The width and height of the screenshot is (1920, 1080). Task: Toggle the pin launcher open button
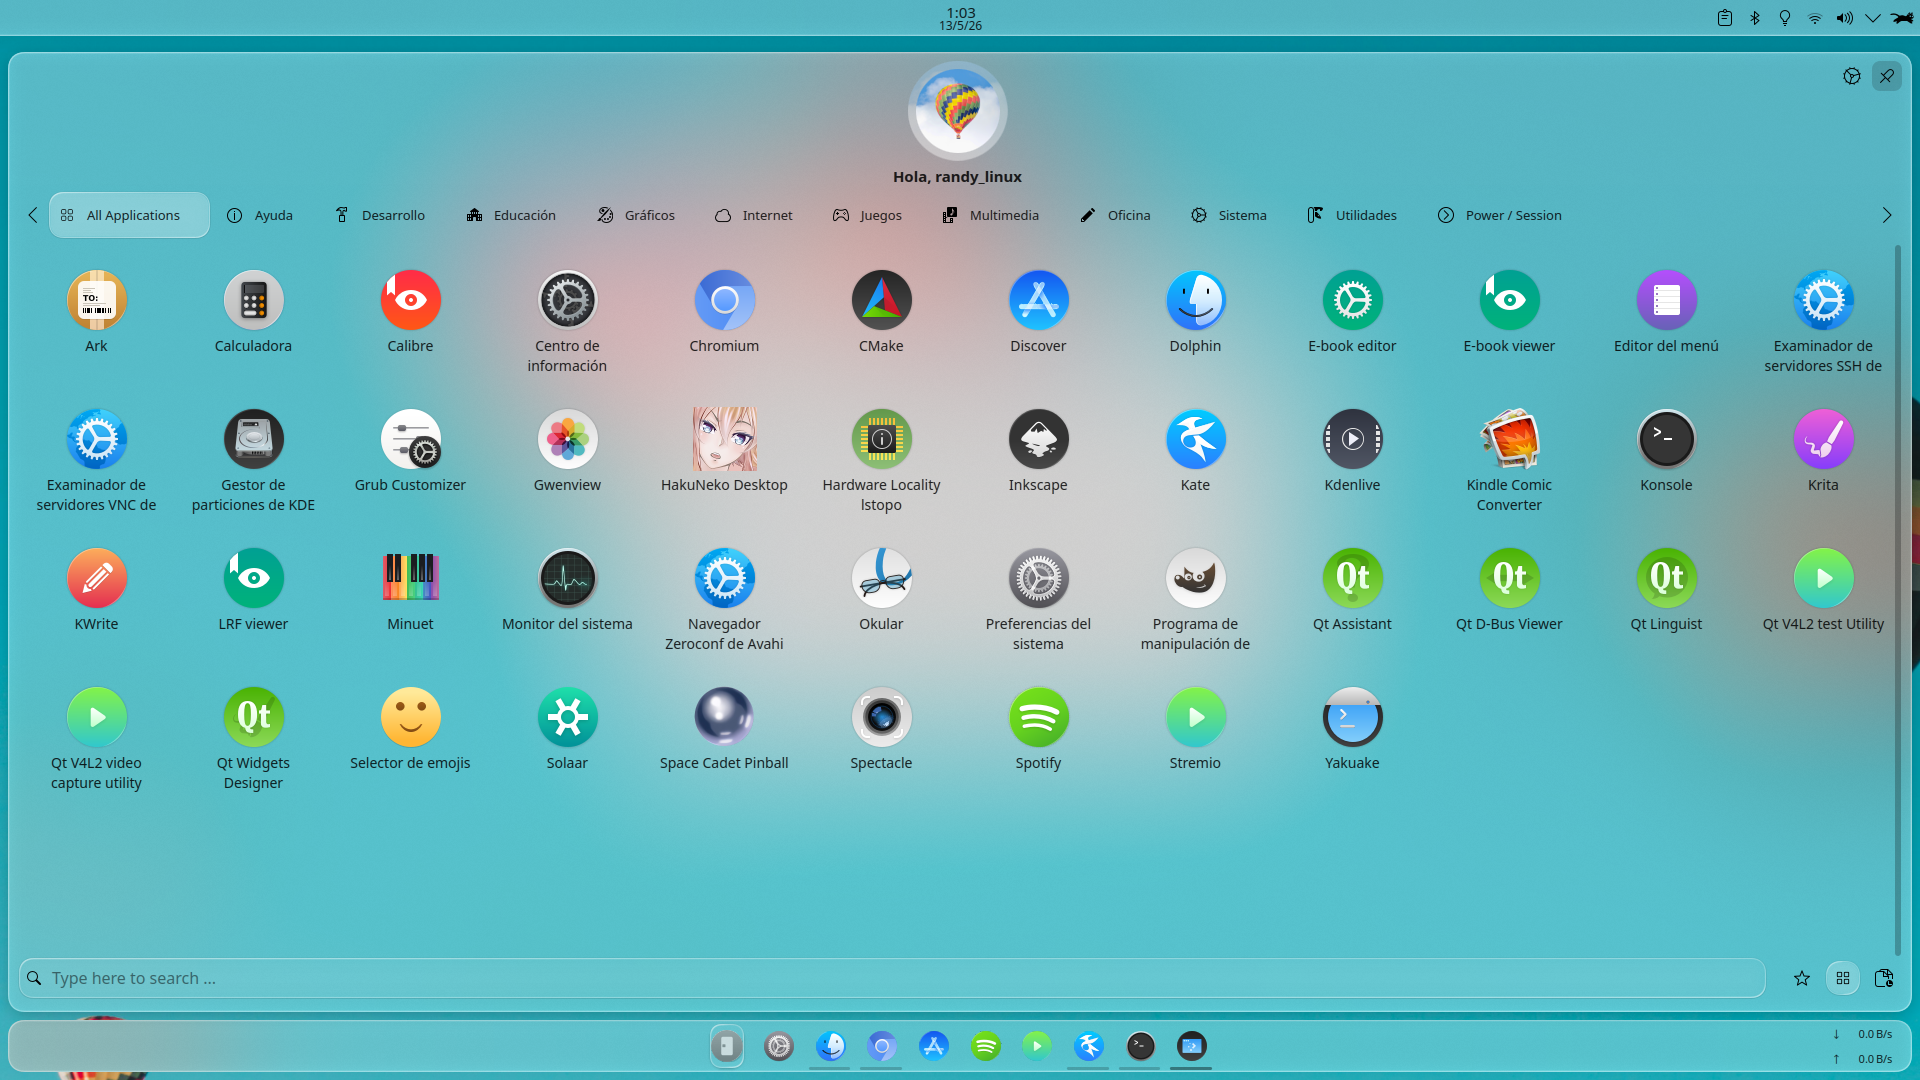point(1886,76)
